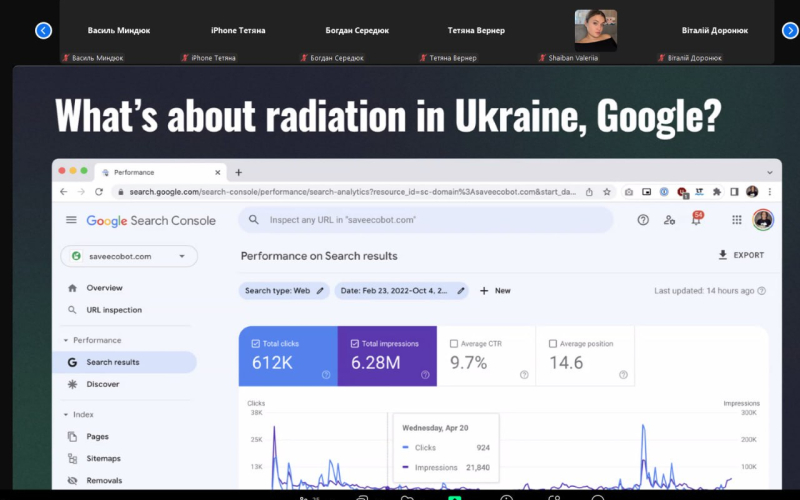The height and width of the screenshot is (500, 800).
Task: Select Віталій Доронюк participant tile
Action: (x=714, y=31)
